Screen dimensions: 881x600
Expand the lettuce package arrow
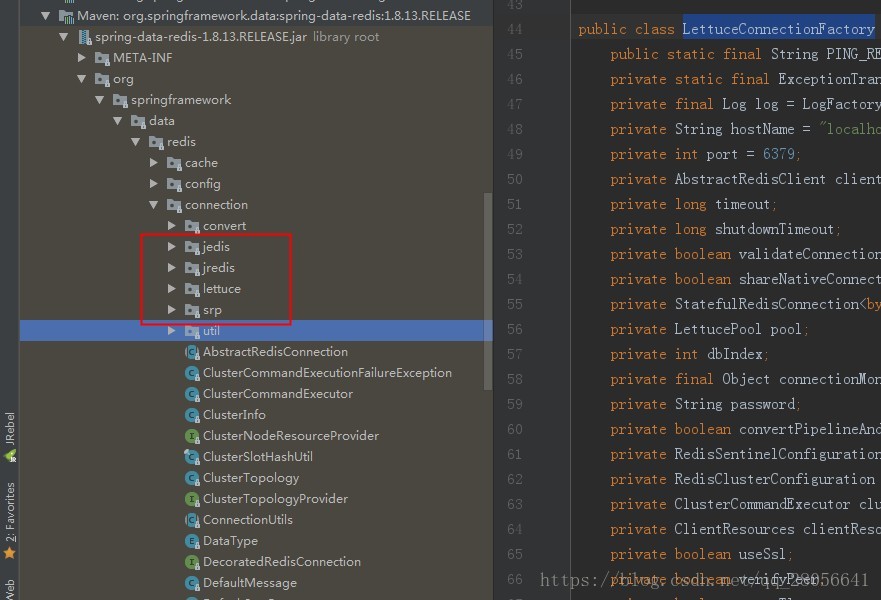[172, 288]
